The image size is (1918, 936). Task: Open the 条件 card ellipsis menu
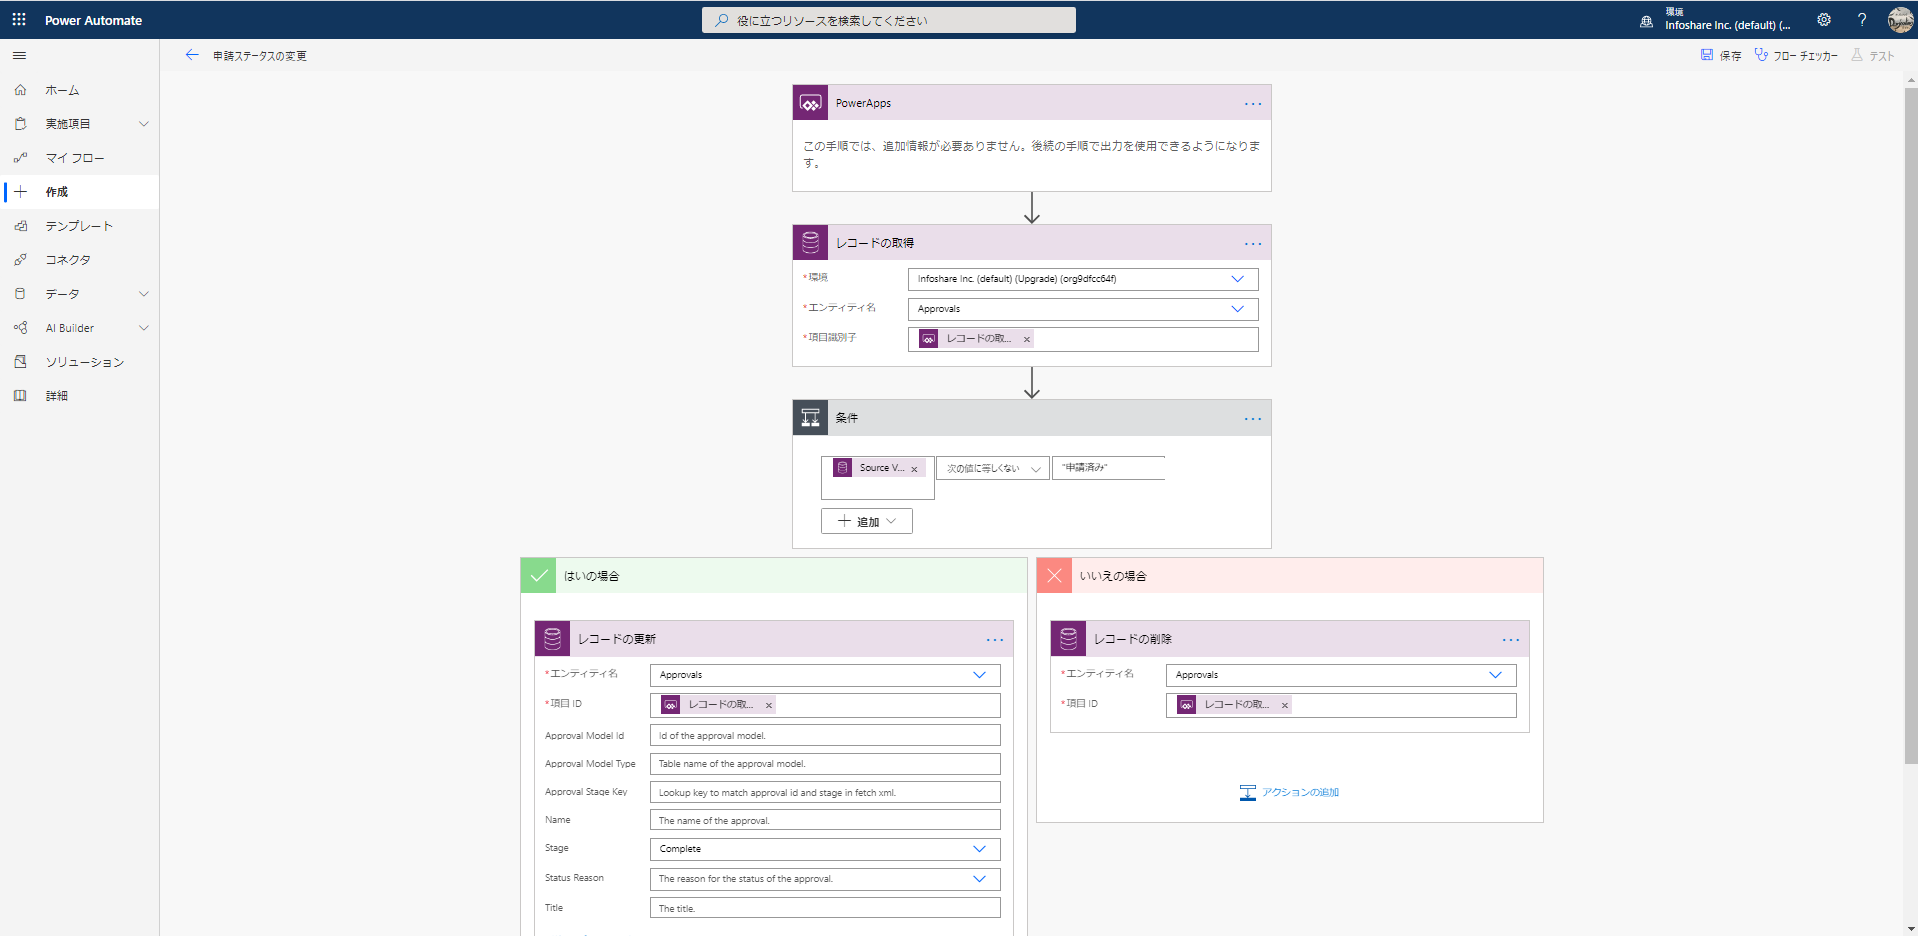click(x=1253, y=419)
